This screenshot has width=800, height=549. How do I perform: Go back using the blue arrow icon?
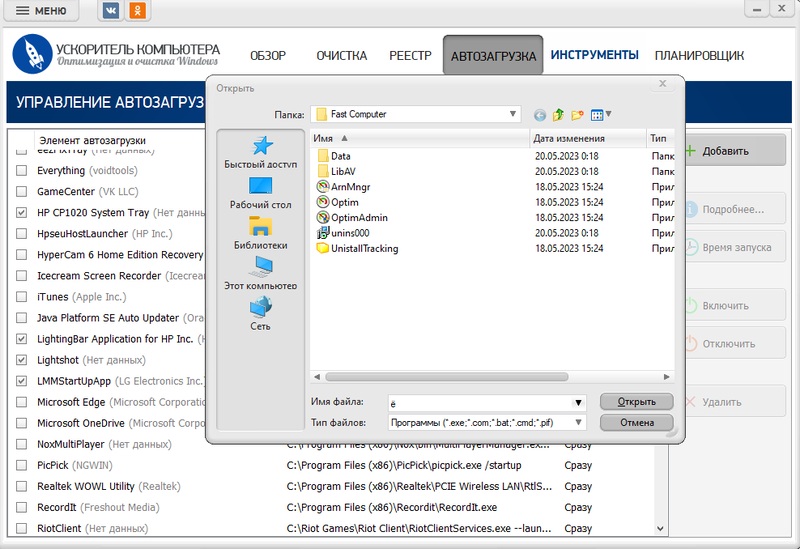540,115
